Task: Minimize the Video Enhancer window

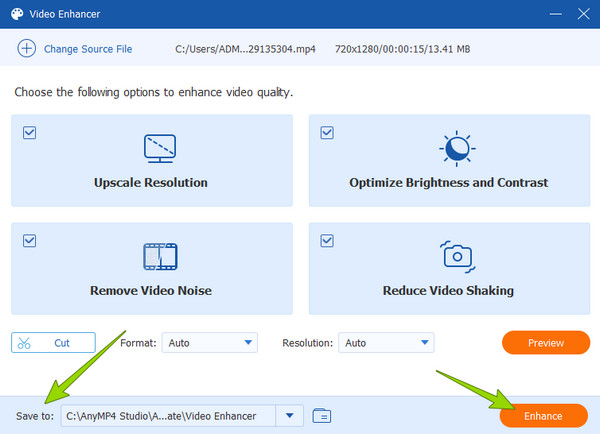Action: coord(556,14)
